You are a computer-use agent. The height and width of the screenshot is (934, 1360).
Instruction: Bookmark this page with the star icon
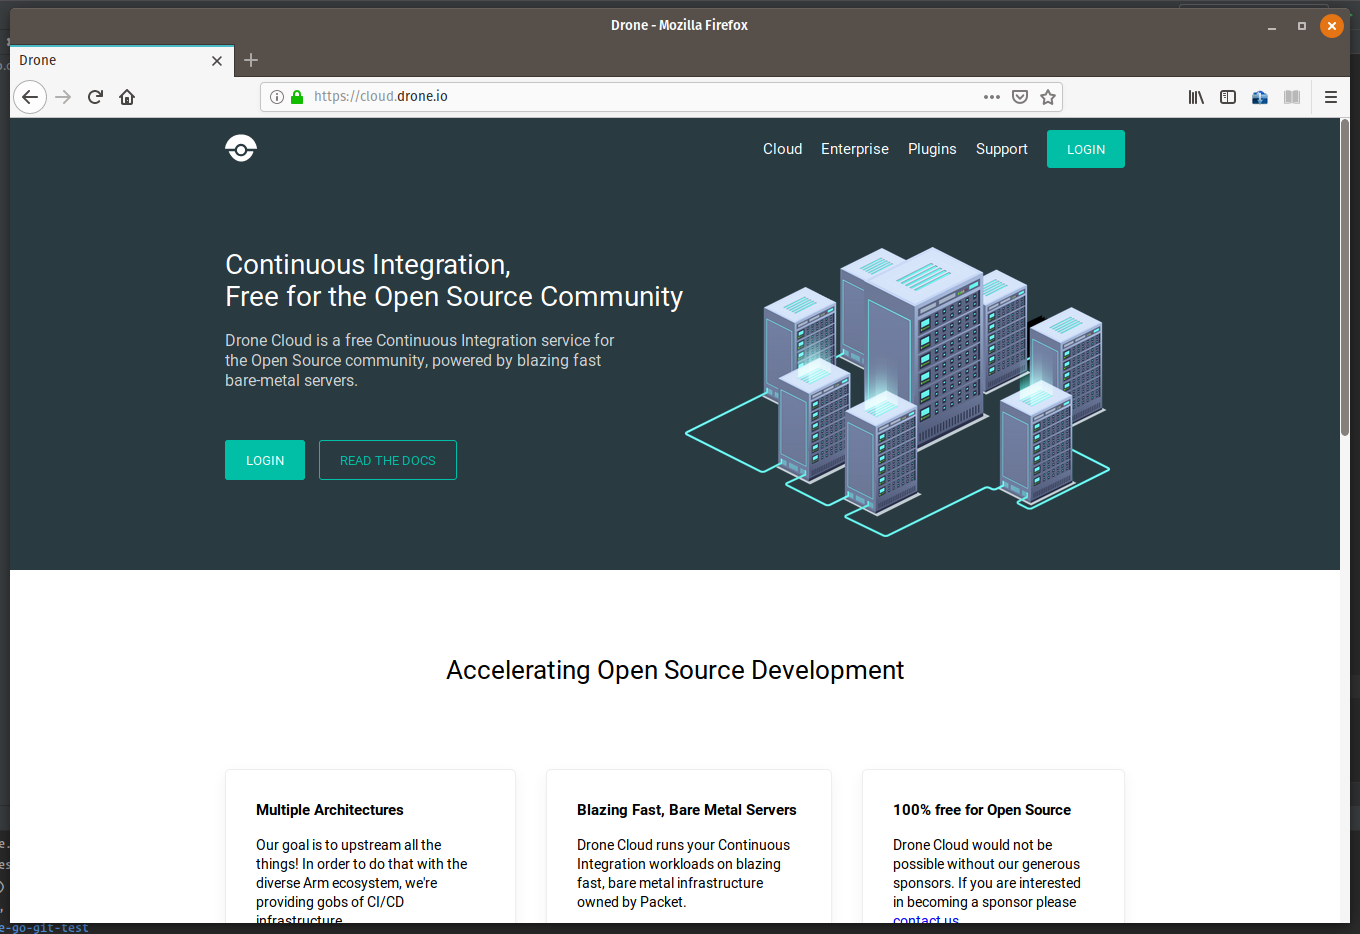click(x=1047, y=97)
